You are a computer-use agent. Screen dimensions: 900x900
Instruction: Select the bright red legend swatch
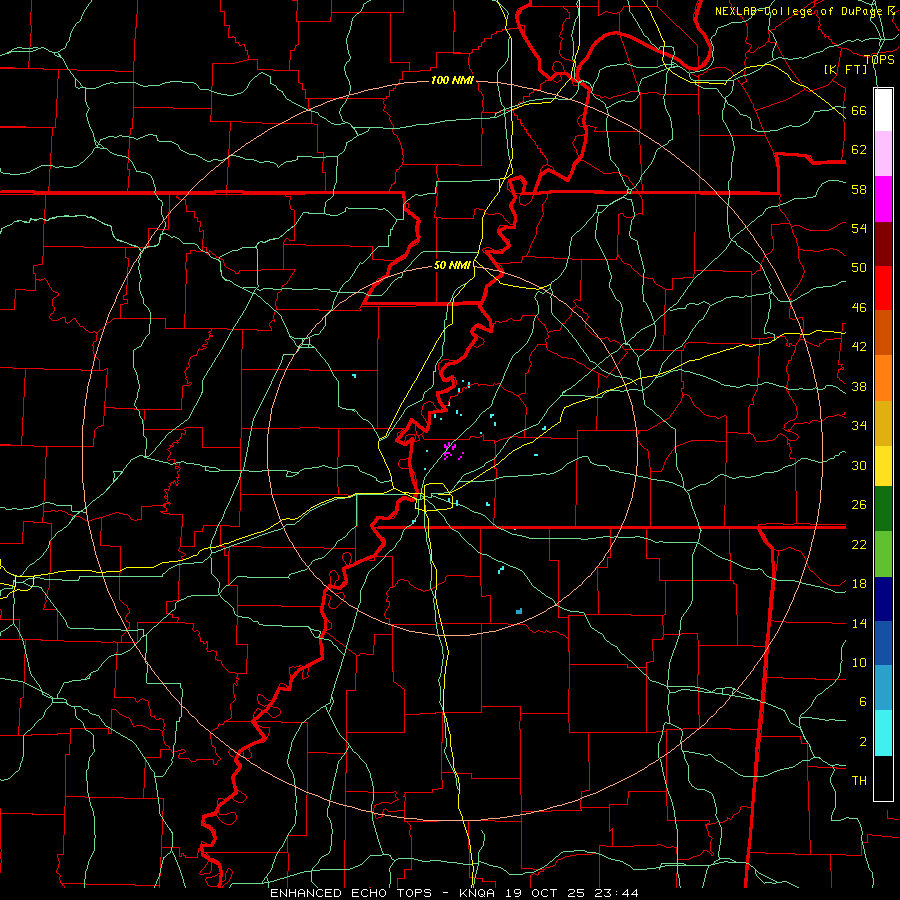(x=883, y=288)
